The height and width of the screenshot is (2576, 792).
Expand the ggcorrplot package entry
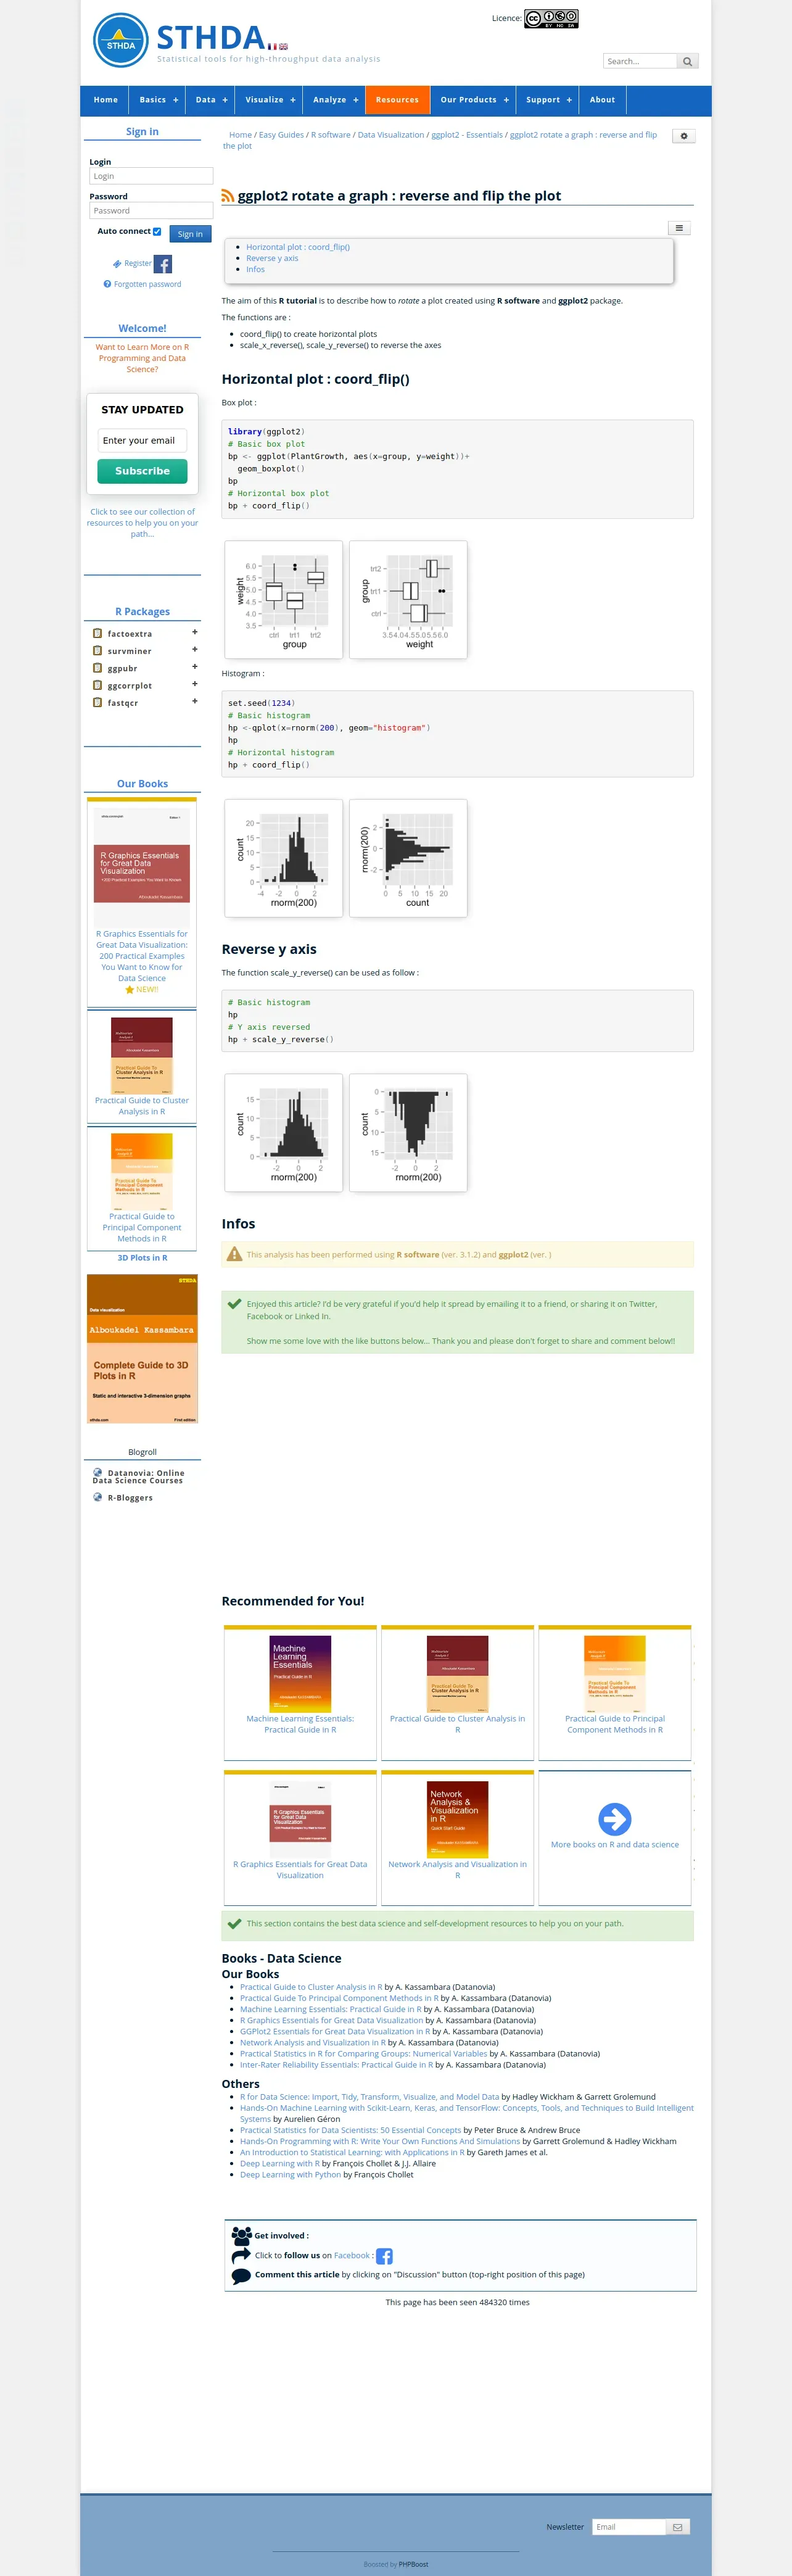(x=195, y=684)
